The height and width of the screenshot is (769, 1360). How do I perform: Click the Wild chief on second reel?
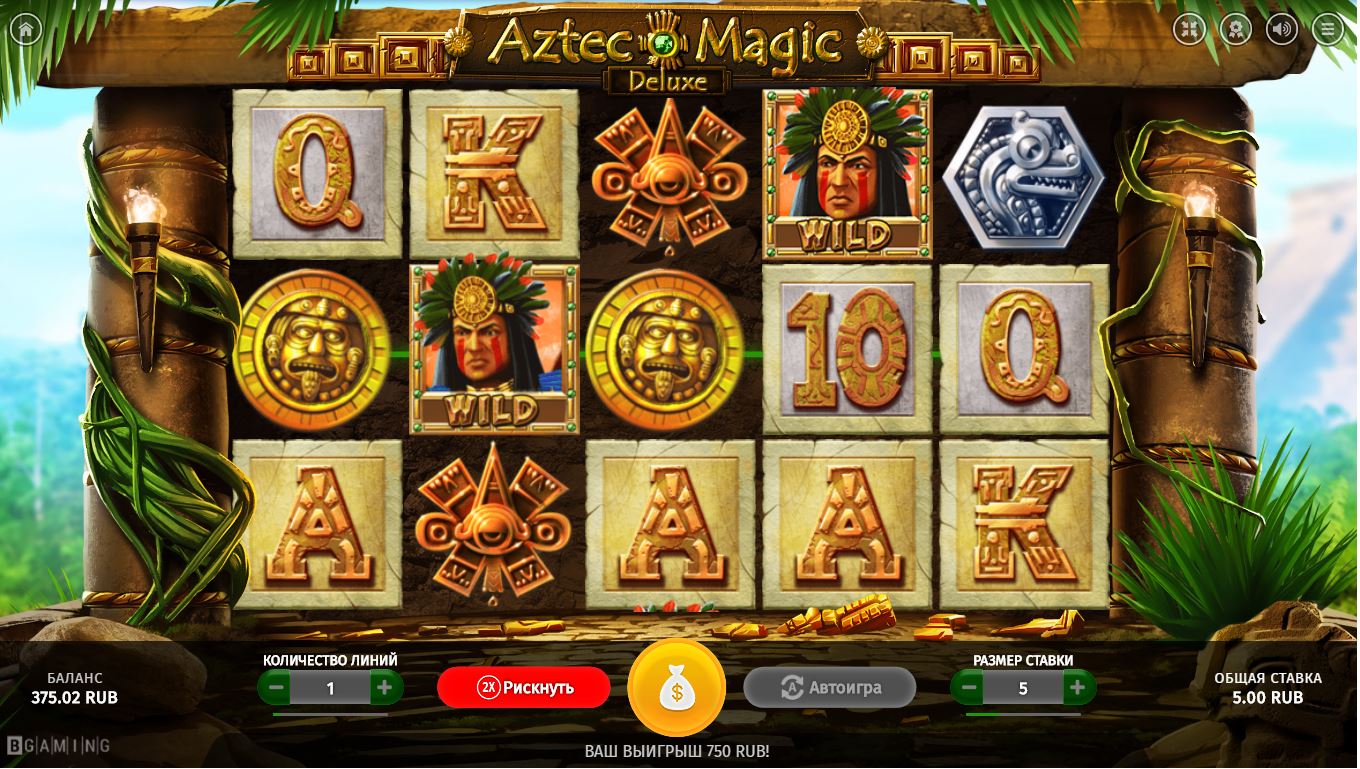point(495,349)
